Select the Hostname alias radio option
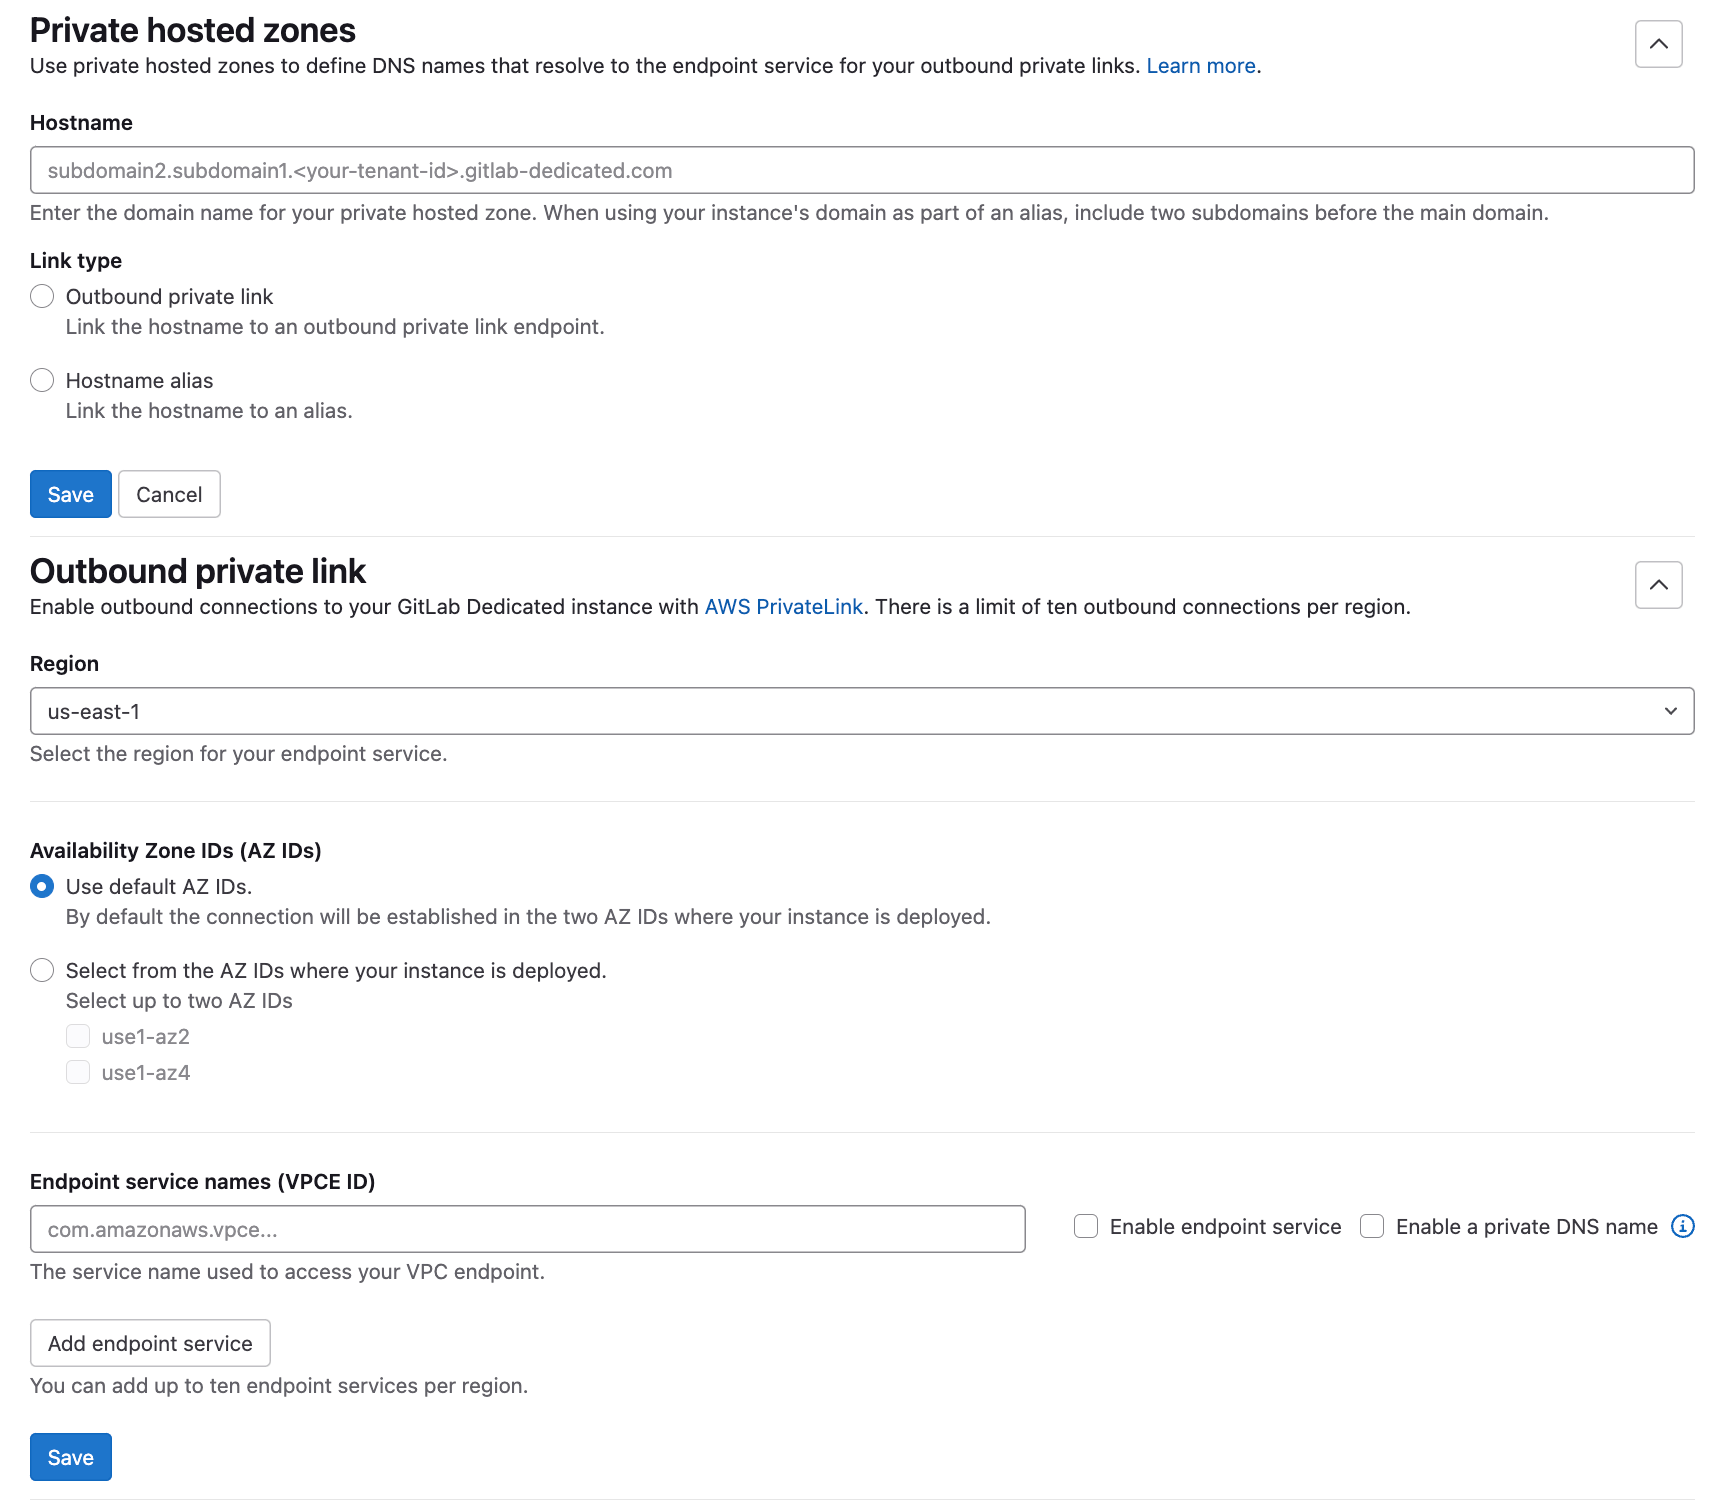This screenshot has height=1502, width=1718. [x=42, y=380]
